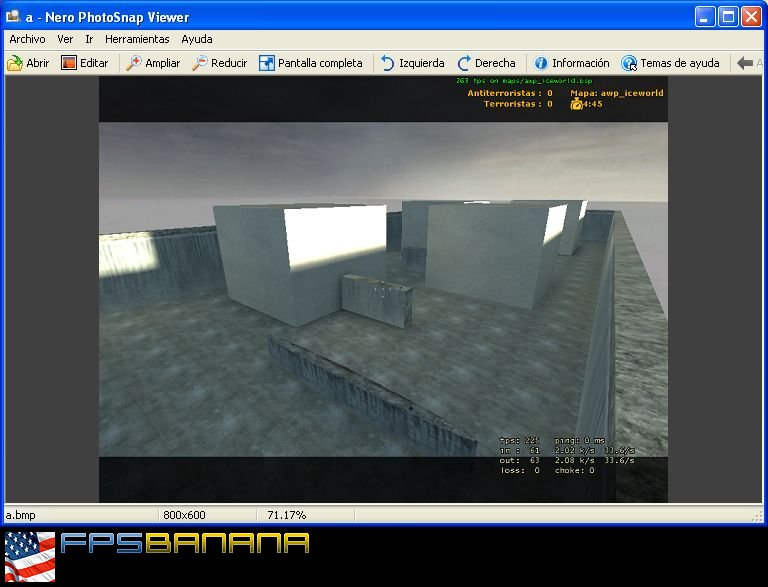
Task: Click the Ampliar button label
Action: click(x=163, y=63)
